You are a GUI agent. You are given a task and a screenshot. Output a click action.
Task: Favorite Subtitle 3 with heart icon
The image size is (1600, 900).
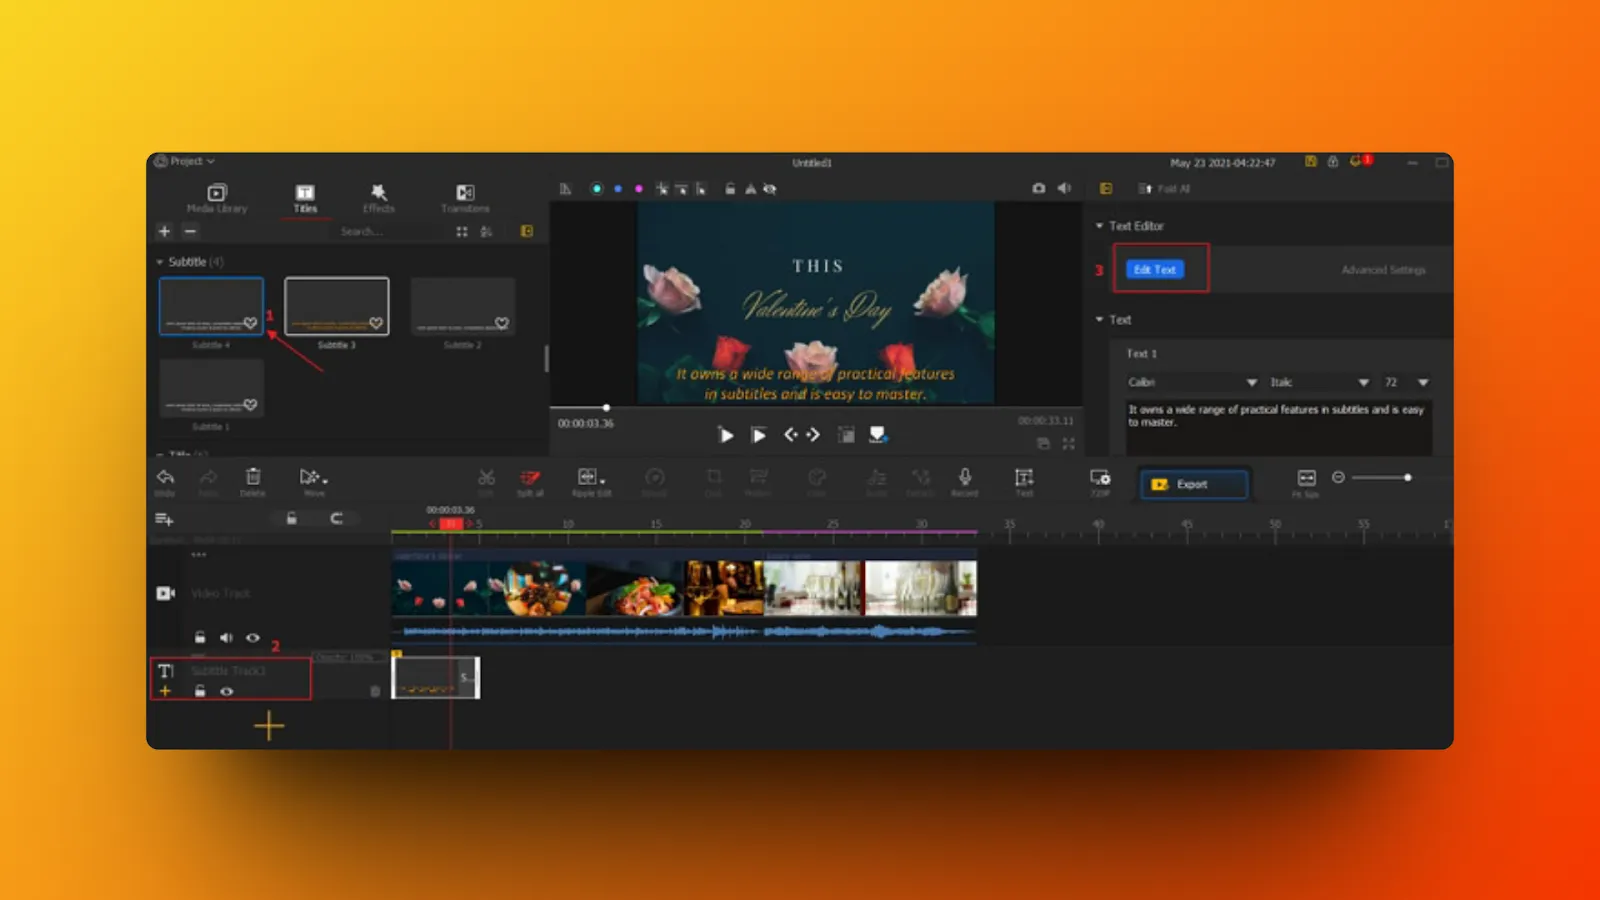click(x=376, y=323)
